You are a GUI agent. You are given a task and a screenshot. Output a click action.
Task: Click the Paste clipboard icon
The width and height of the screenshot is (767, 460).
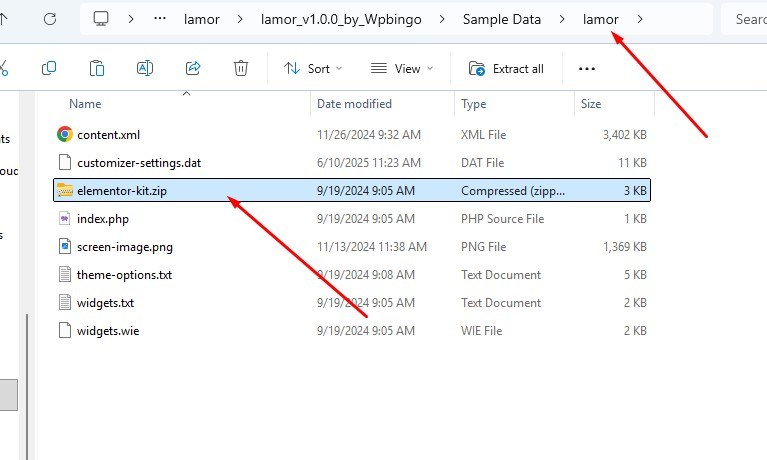[x=97, y=68]
